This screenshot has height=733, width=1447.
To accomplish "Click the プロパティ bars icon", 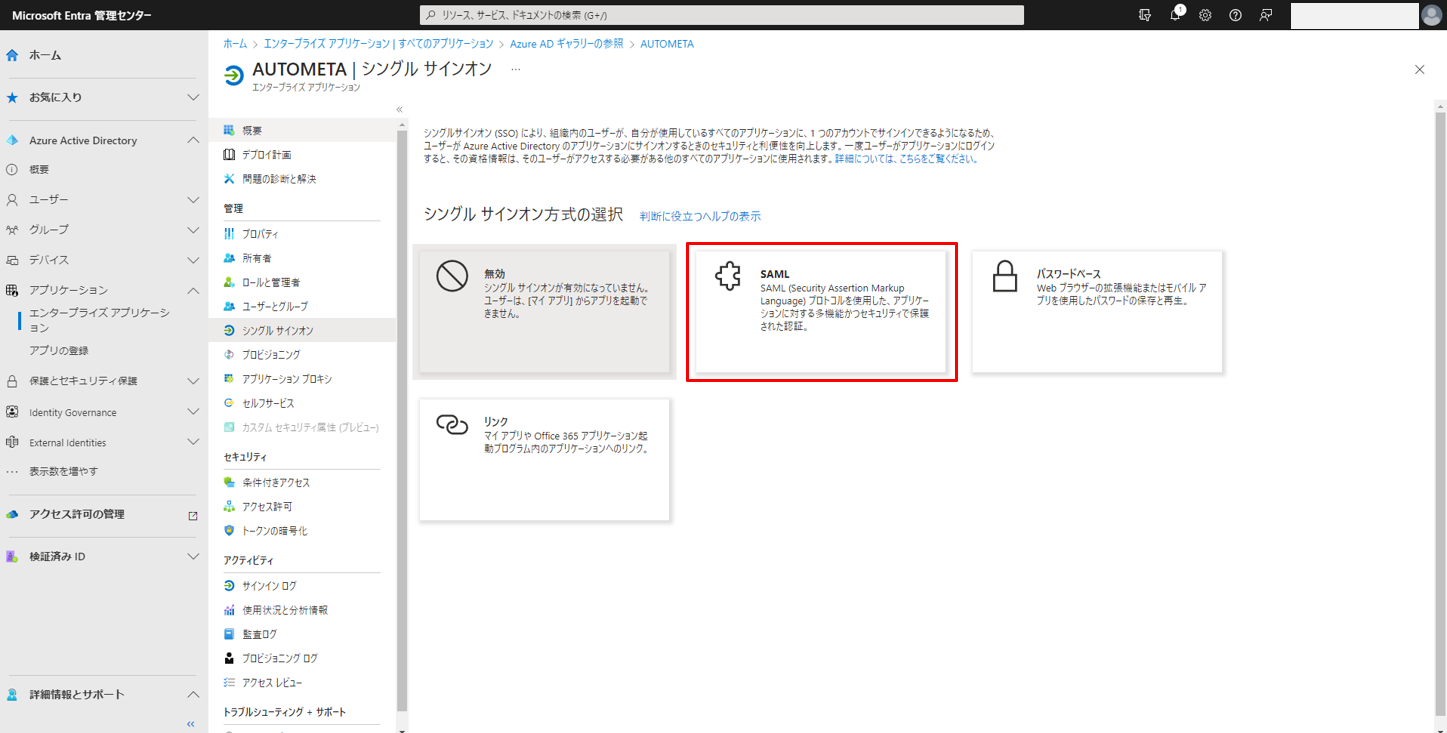I will (x=230, y=233).
